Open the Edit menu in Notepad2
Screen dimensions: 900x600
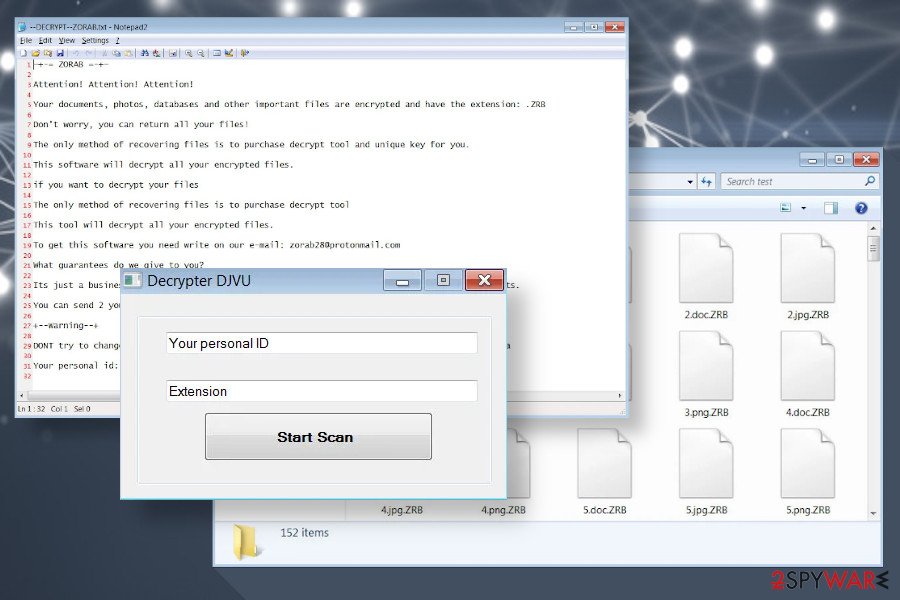(45, 40)
